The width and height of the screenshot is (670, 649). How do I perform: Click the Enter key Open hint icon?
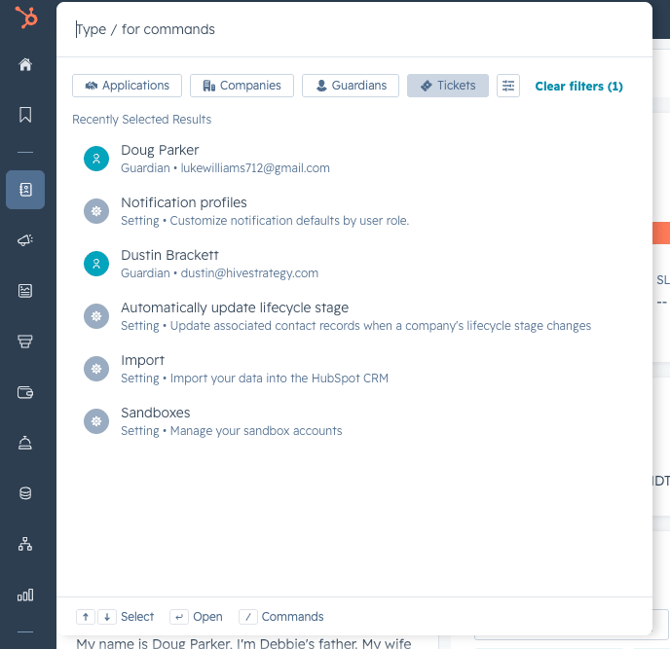pos(179,617)
